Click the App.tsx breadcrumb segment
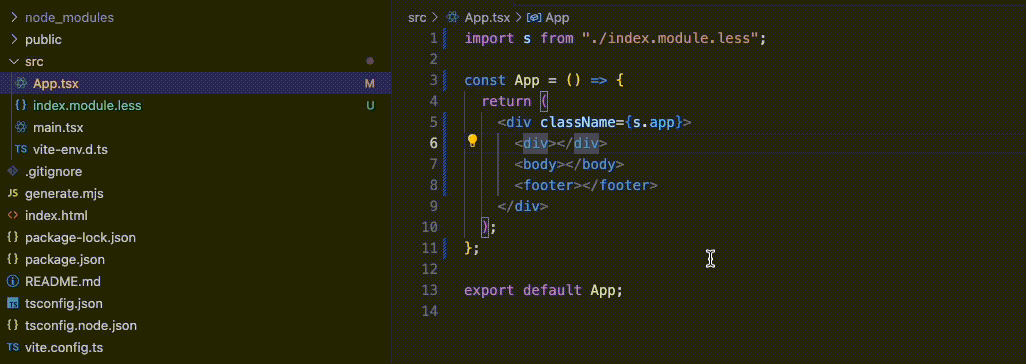 pyautogui.click(x=487, y=18)
